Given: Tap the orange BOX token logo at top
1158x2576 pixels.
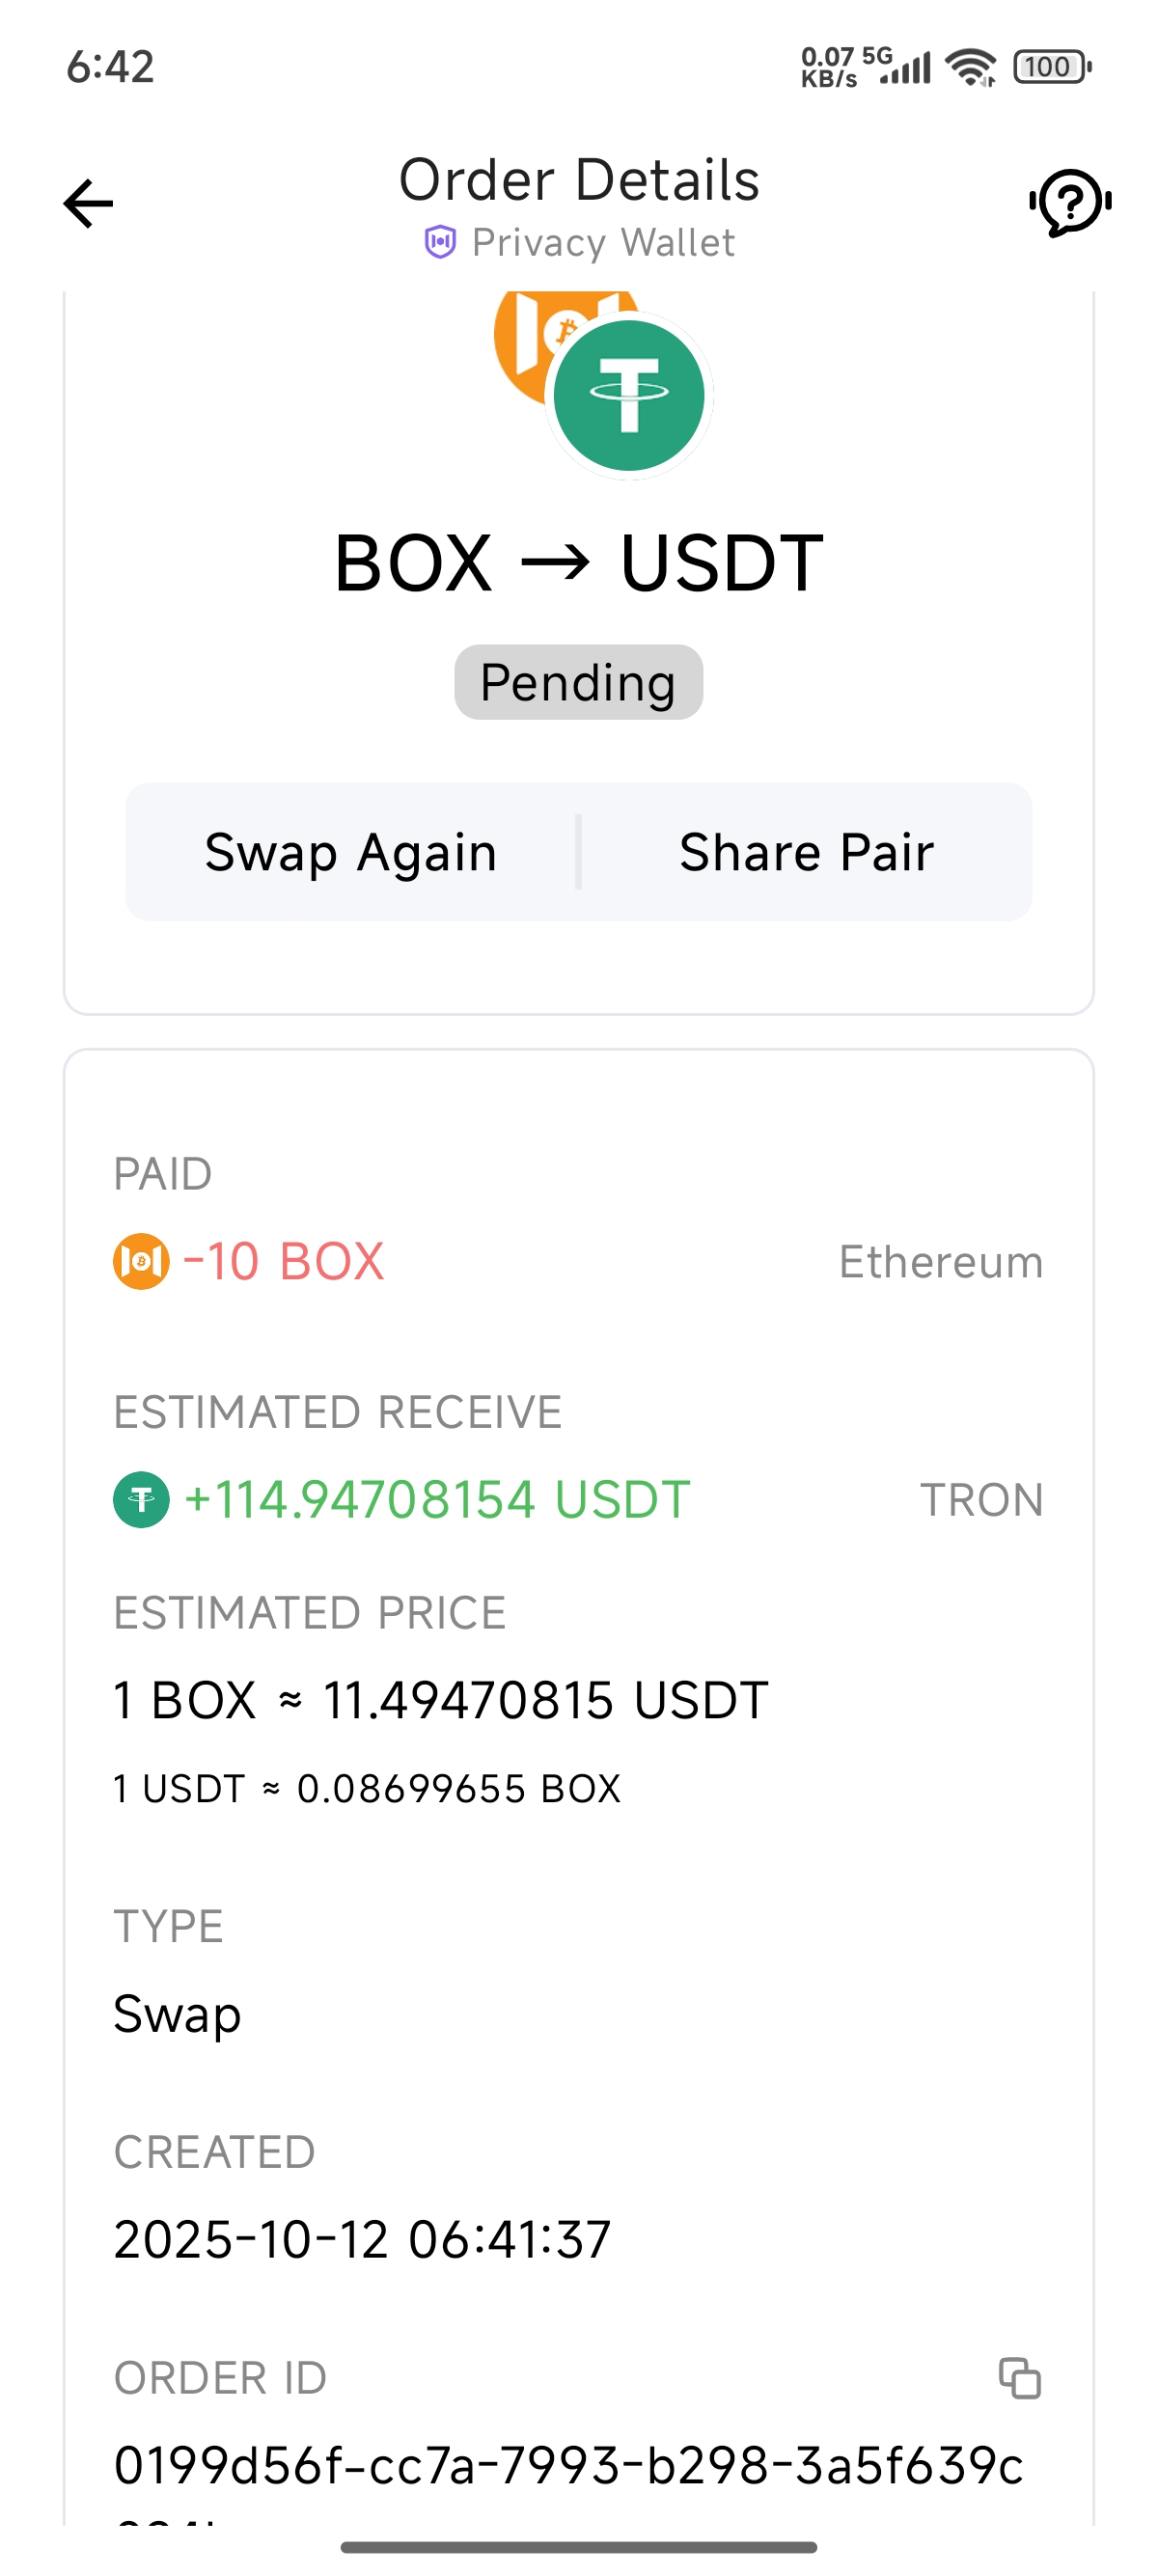Looking at the screenshot, I should pos(522,335).
